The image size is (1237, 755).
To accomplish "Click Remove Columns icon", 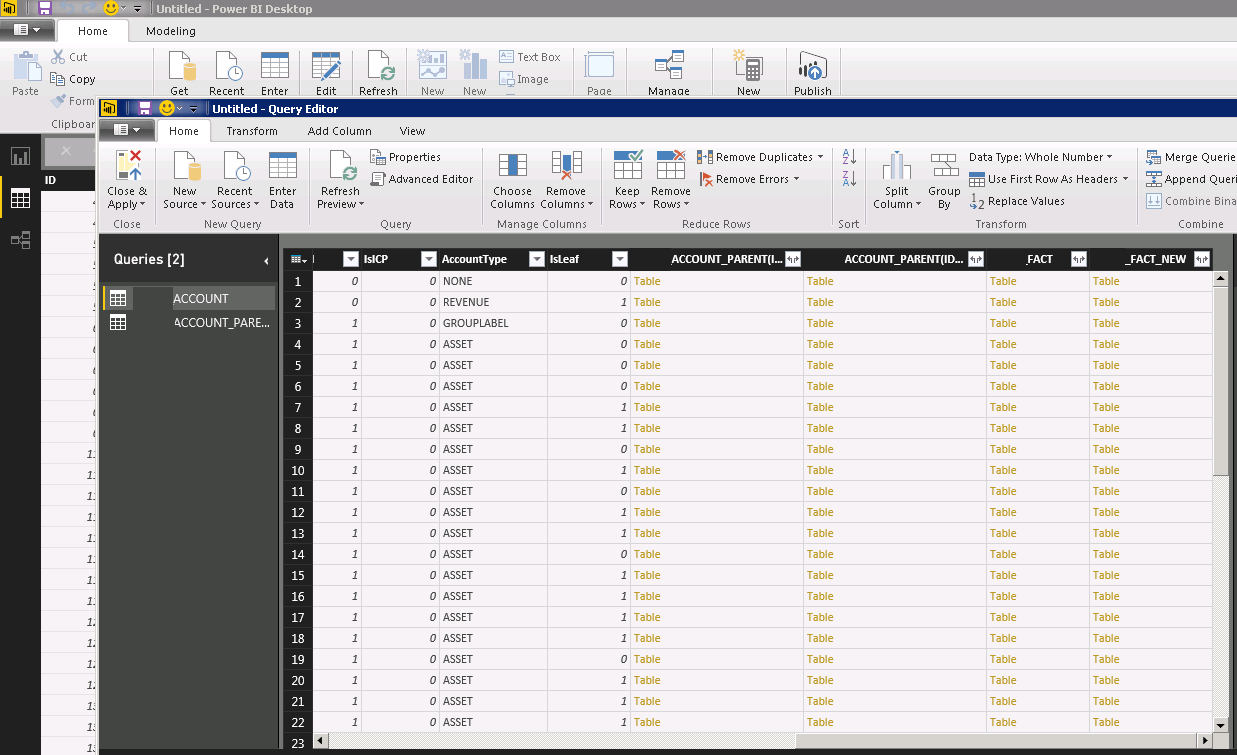I will [566, 165].
